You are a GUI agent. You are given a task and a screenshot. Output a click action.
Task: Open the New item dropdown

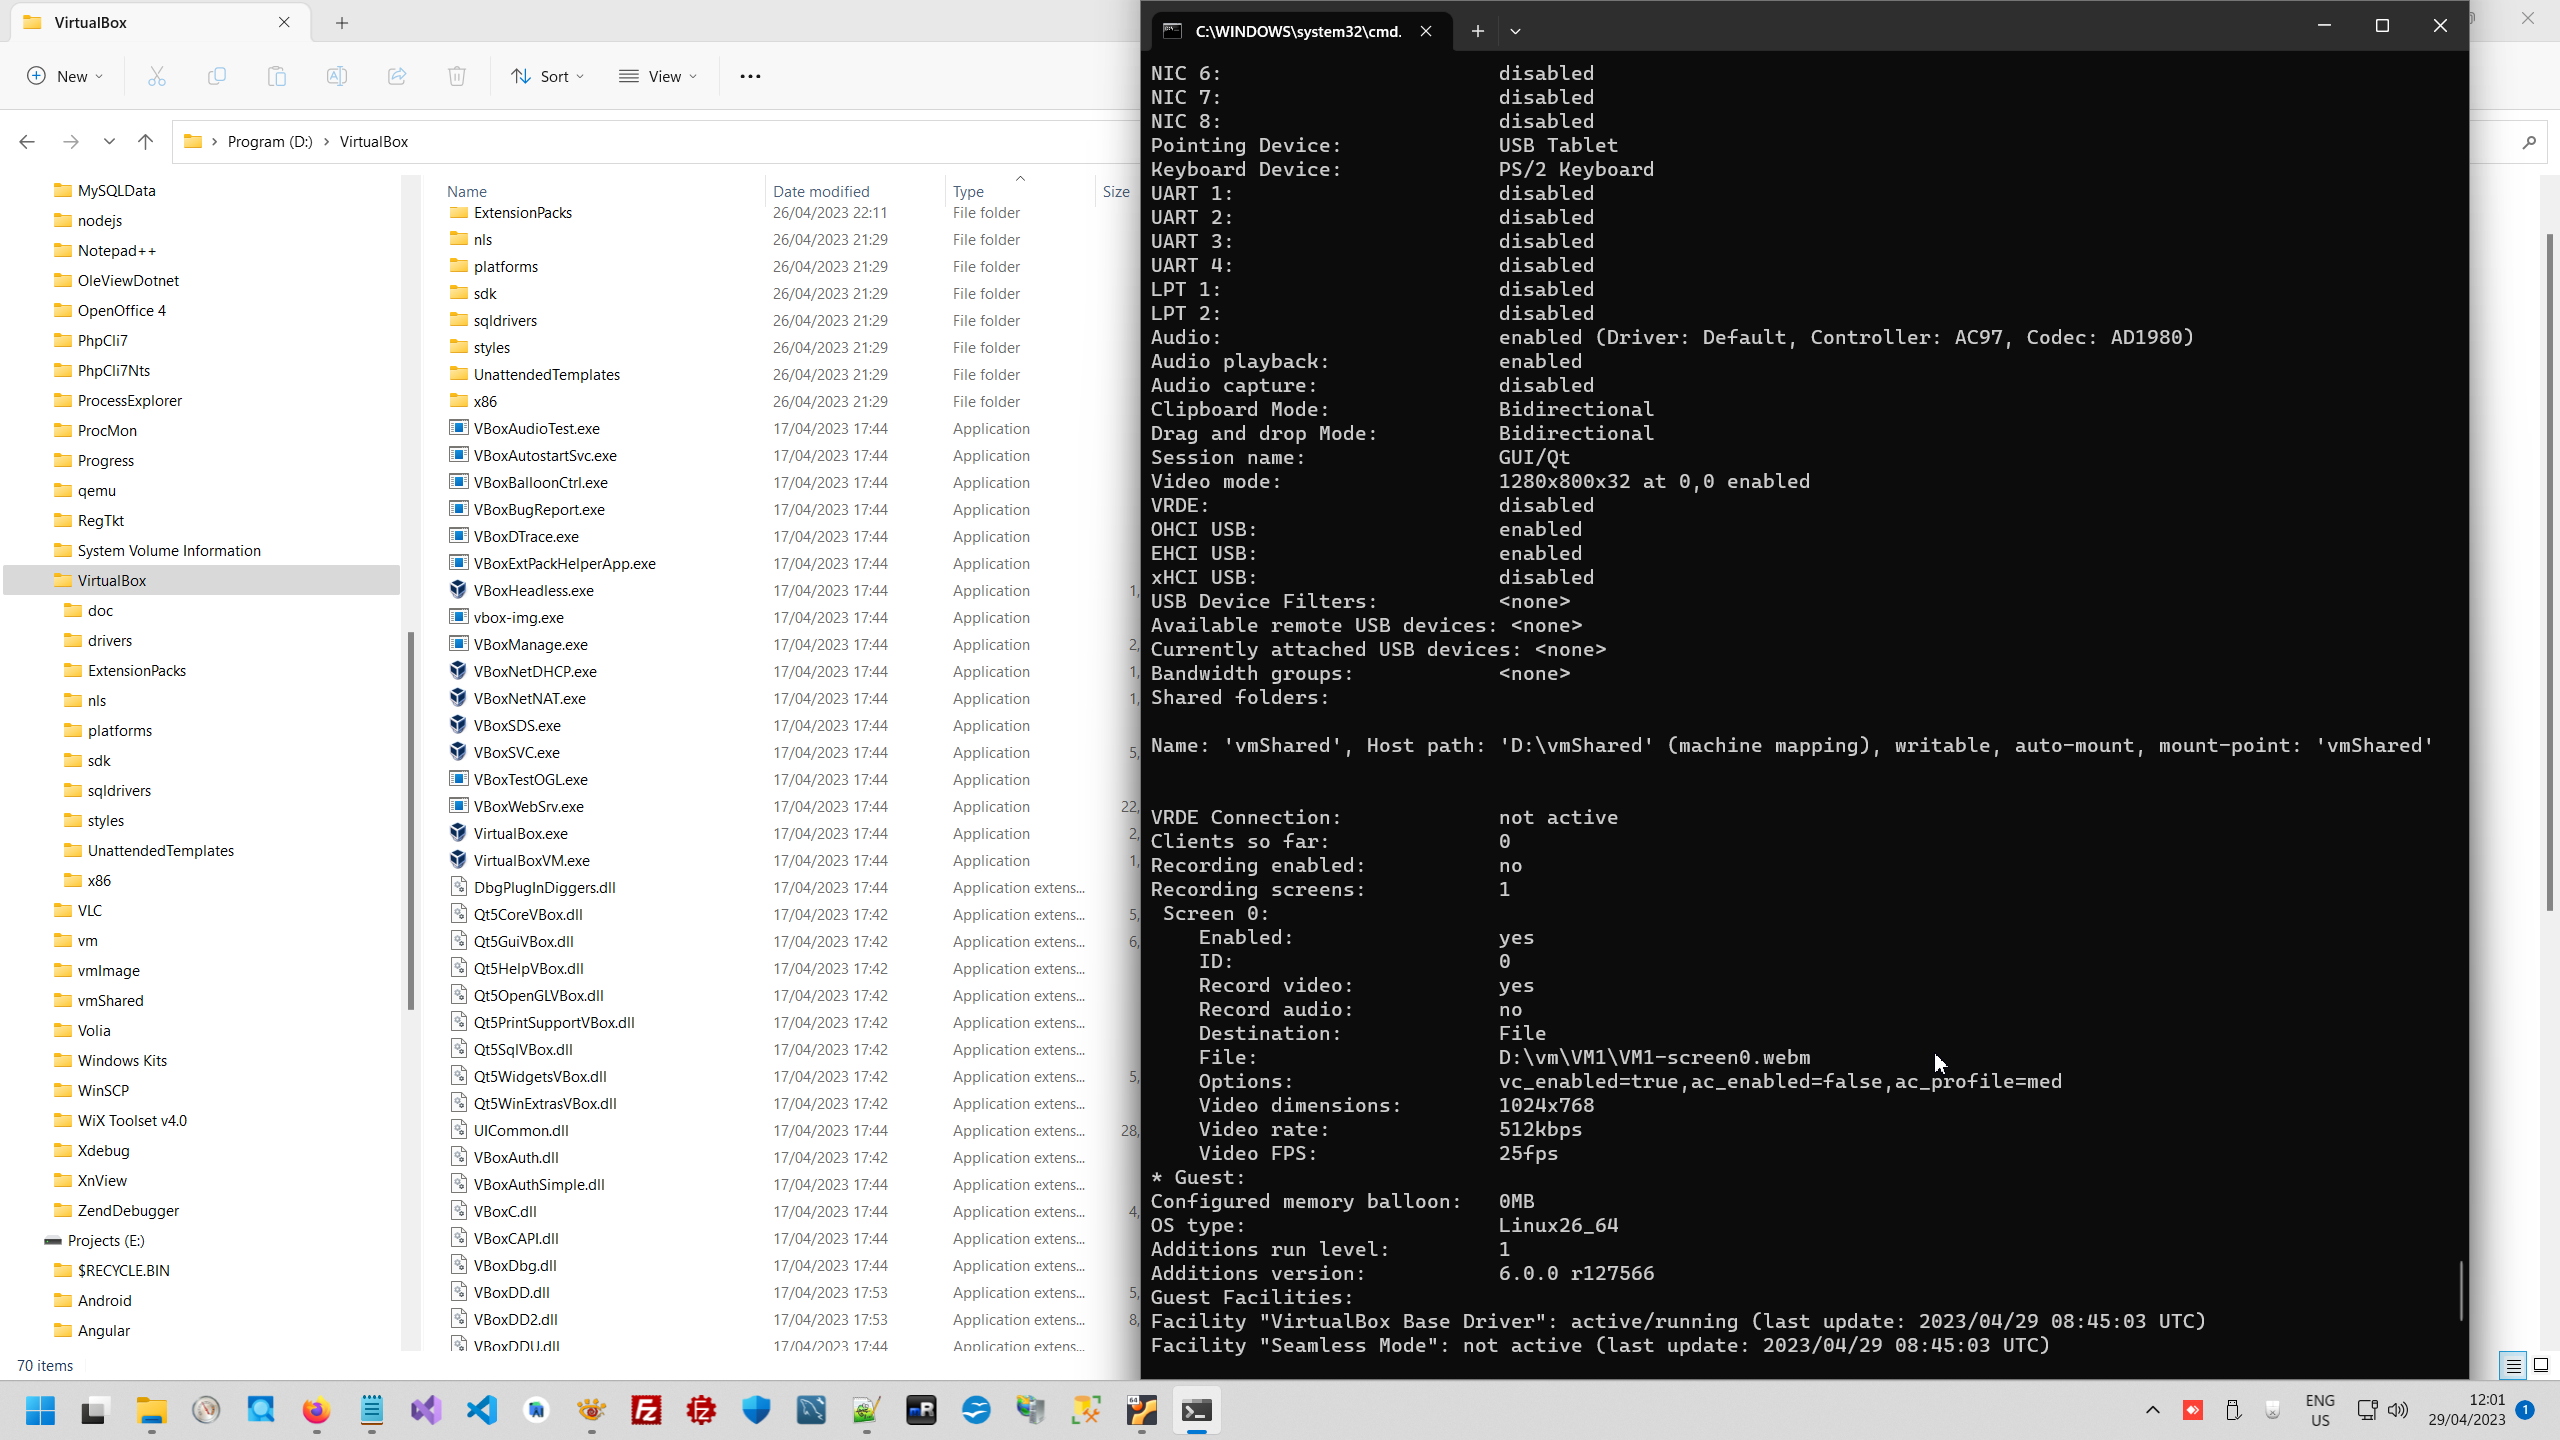(66, 76)
